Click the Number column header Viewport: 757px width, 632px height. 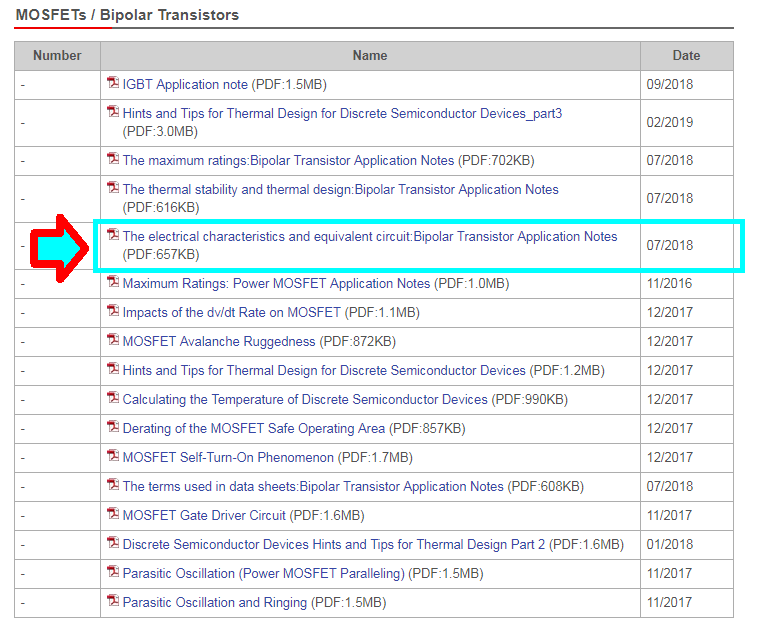coord(57,56)
